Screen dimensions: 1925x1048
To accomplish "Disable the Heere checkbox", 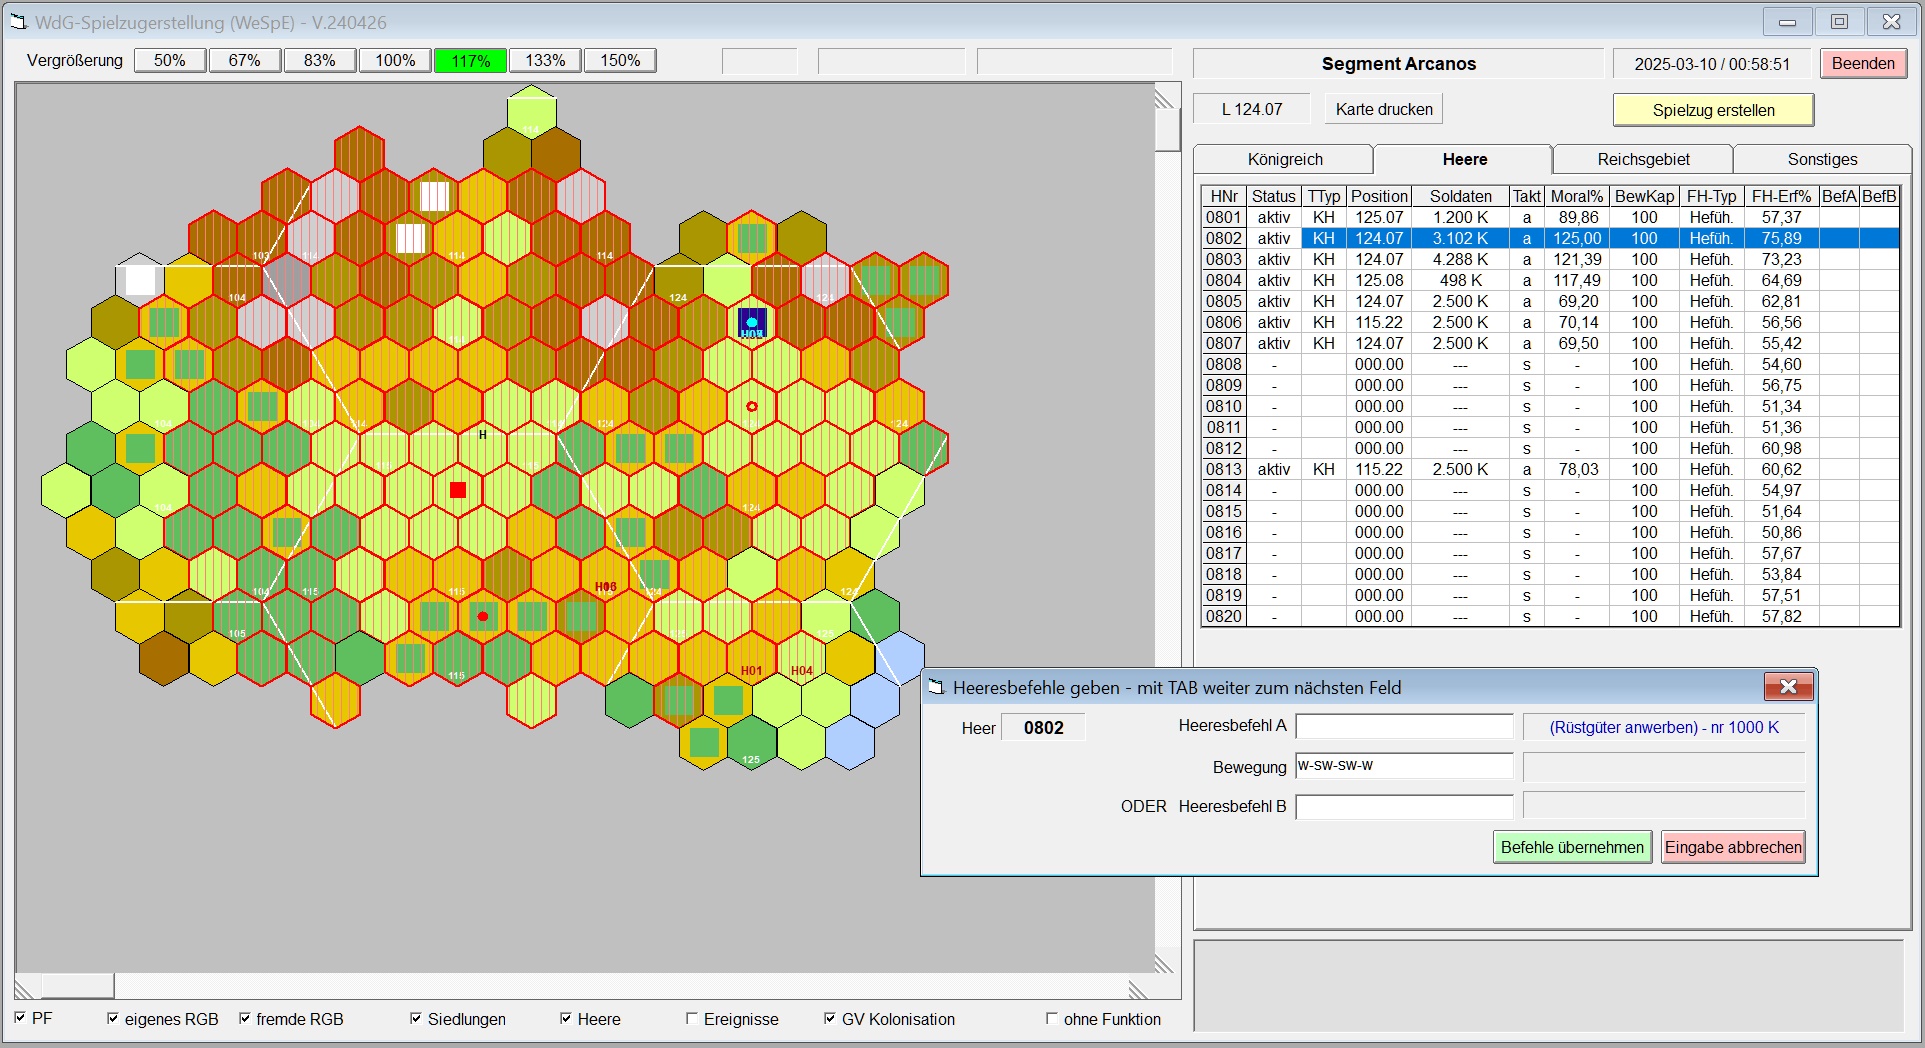I will pyautogui.click(x=566, y=1018).
